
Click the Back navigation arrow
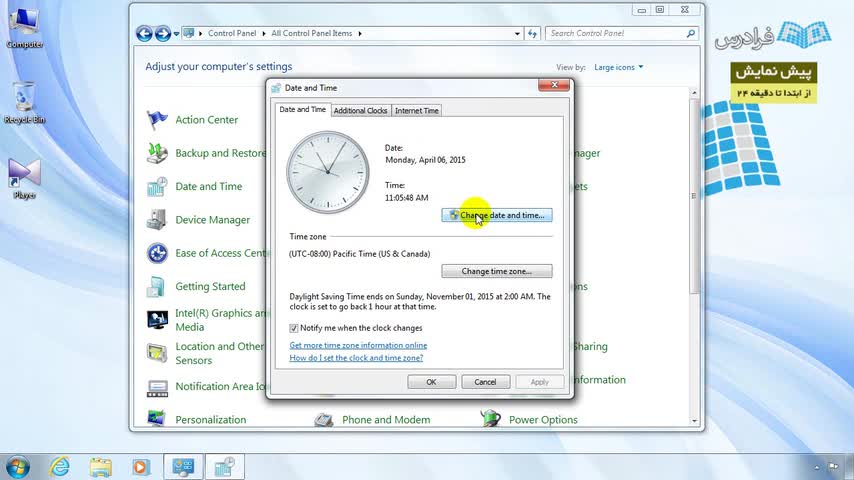[144, 34]
